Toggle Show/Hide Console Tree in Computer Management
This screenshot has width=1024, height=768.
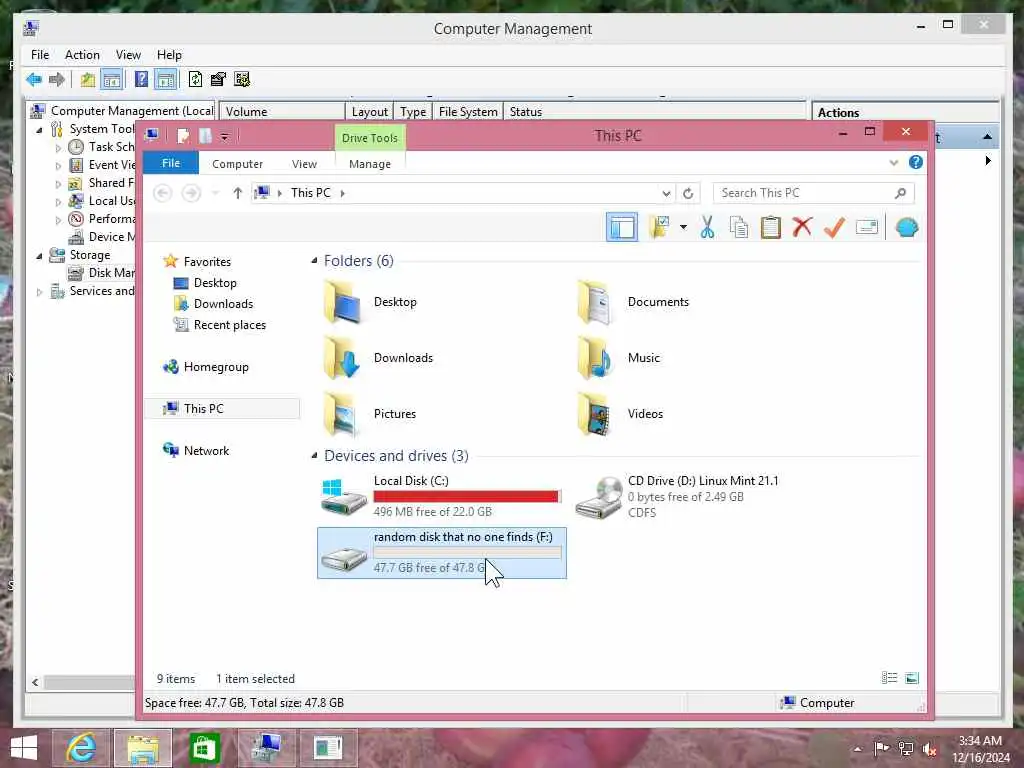(x=112, y=80)
